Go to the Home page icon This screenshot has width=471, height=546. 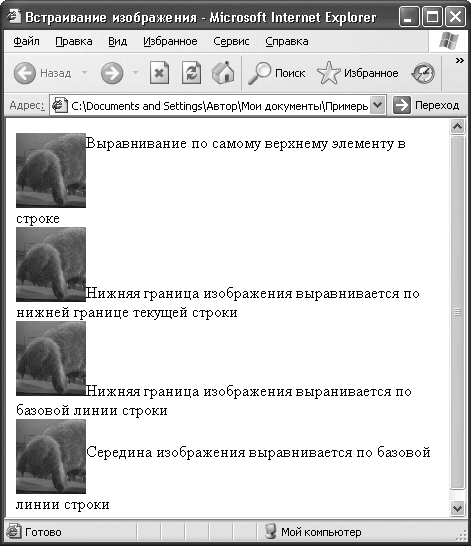pos(223,73)
